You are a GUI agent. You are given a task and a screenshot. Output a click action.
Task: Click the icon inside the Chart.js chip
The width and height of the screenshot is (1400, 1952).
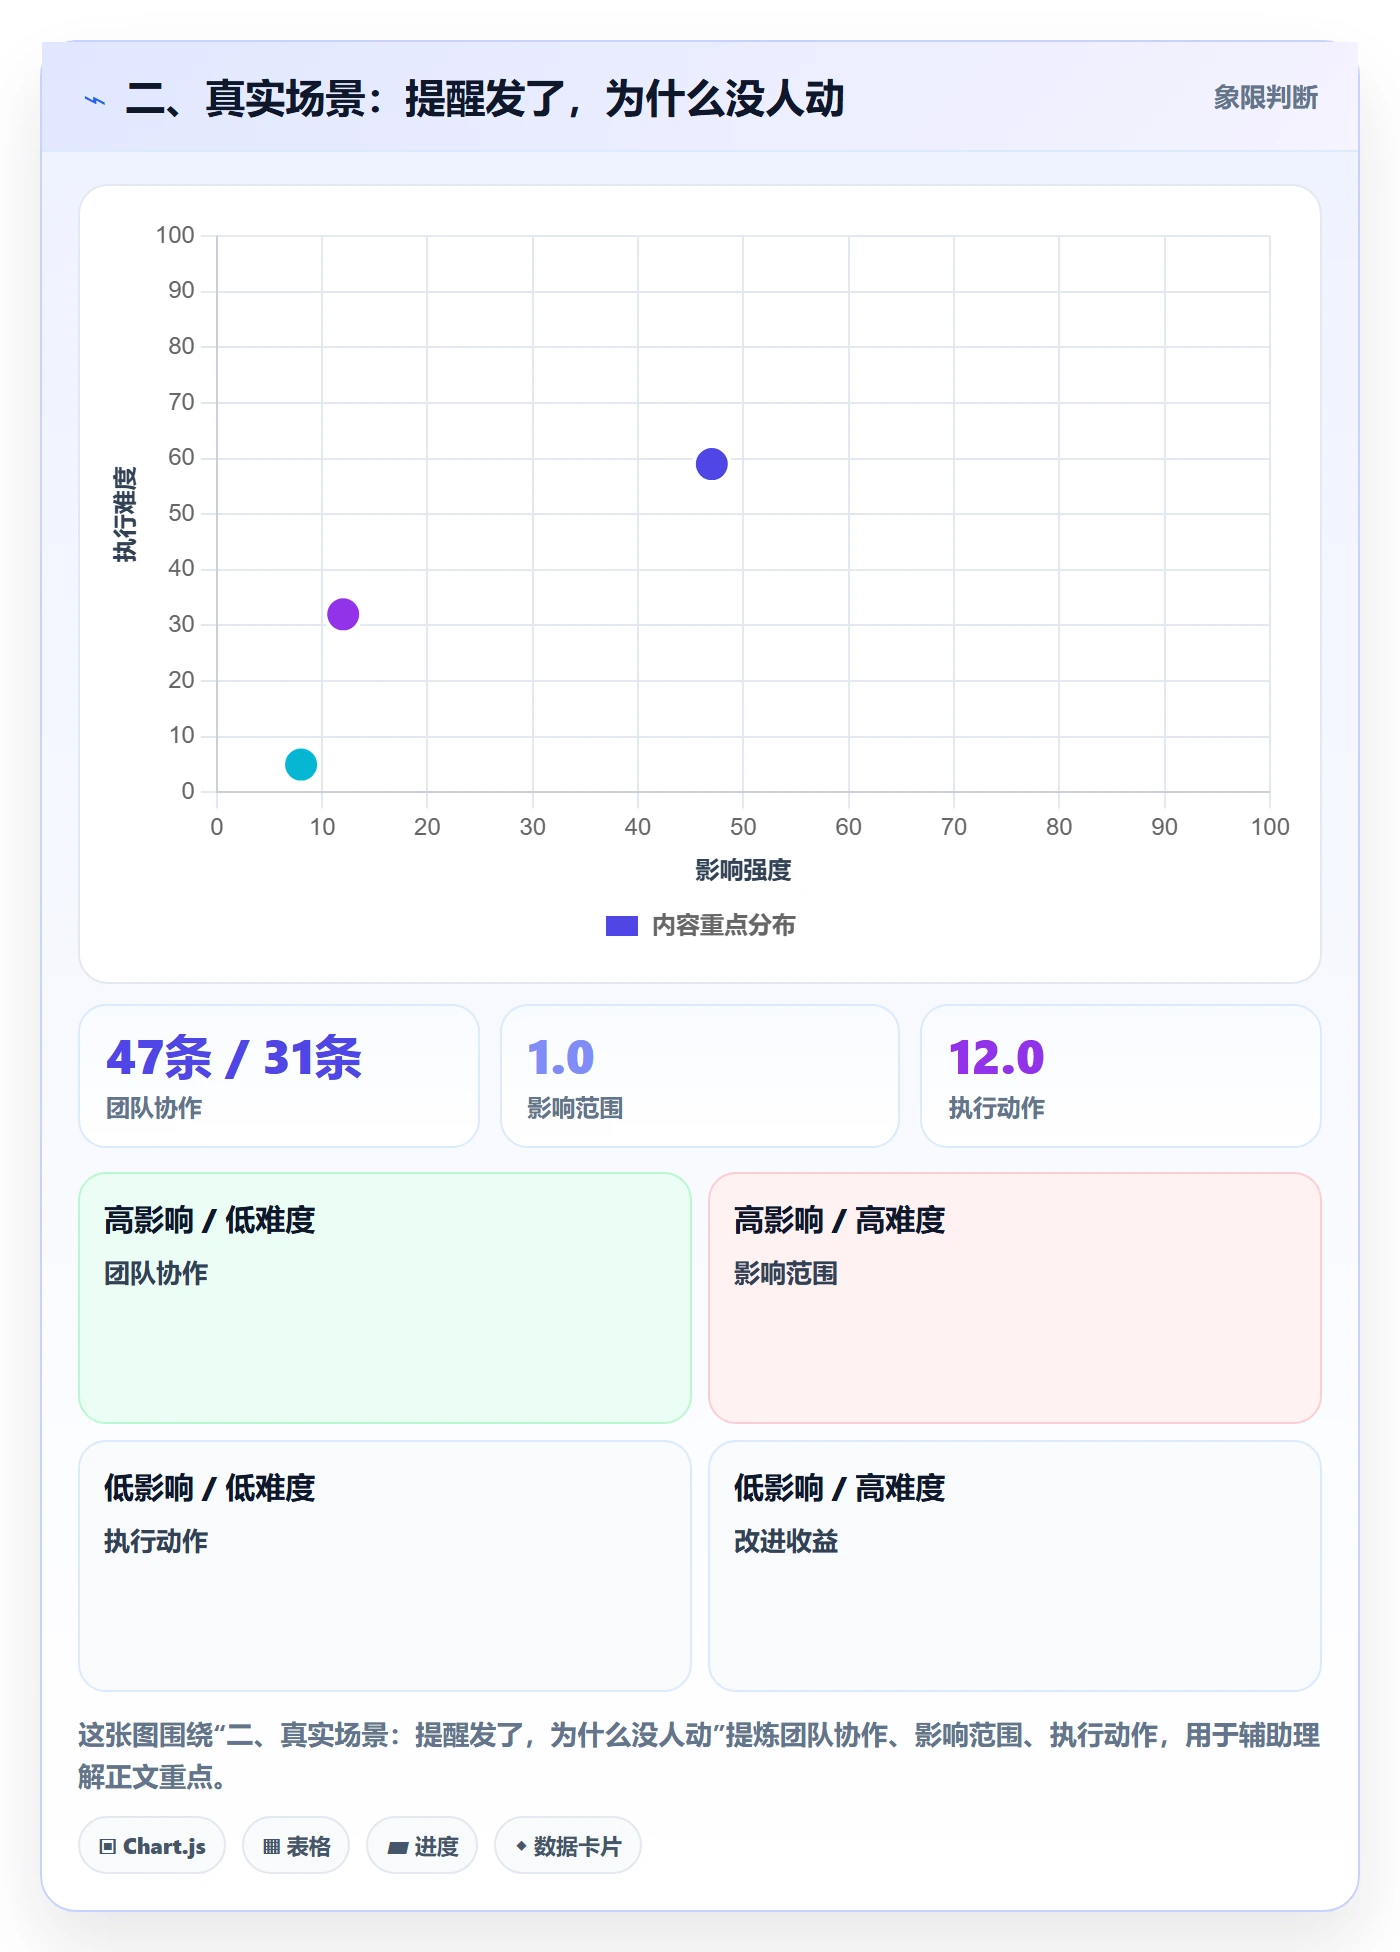click(x=108, y=1847)
